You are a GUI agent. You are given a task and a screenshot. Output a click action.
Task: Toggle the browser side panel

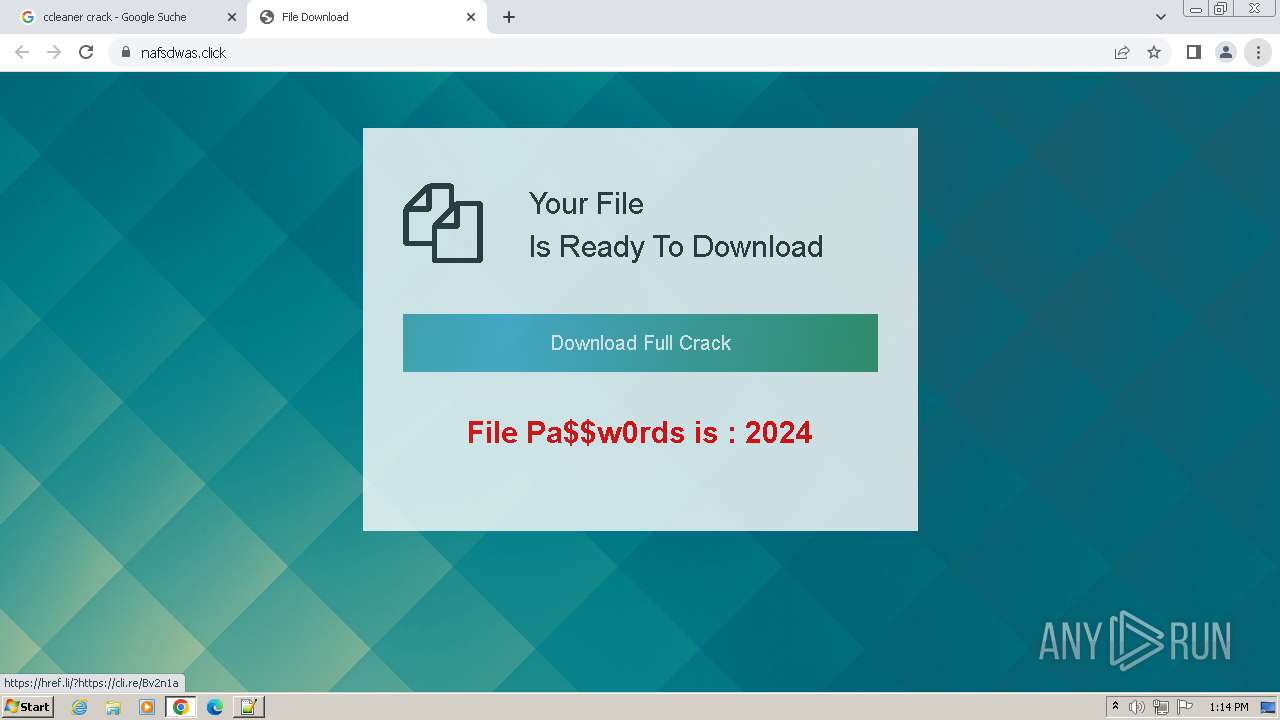(1193, 52)
